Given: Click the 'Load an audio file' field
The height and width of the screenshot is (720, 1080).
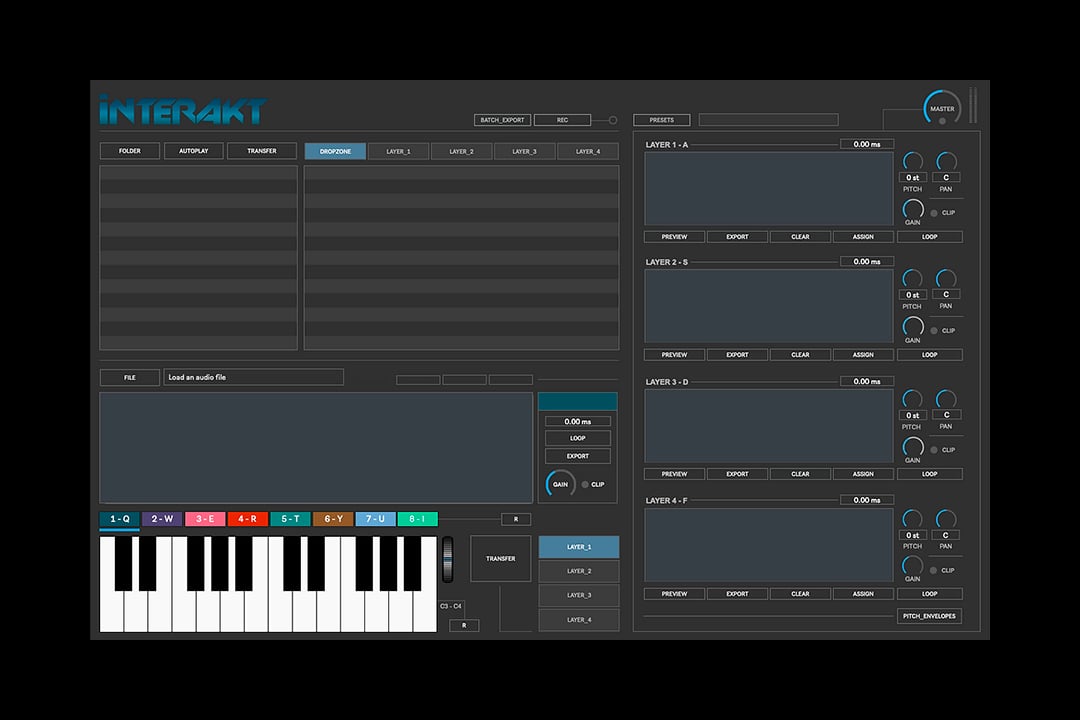Looking at the screenshot, I should point(253,378).
